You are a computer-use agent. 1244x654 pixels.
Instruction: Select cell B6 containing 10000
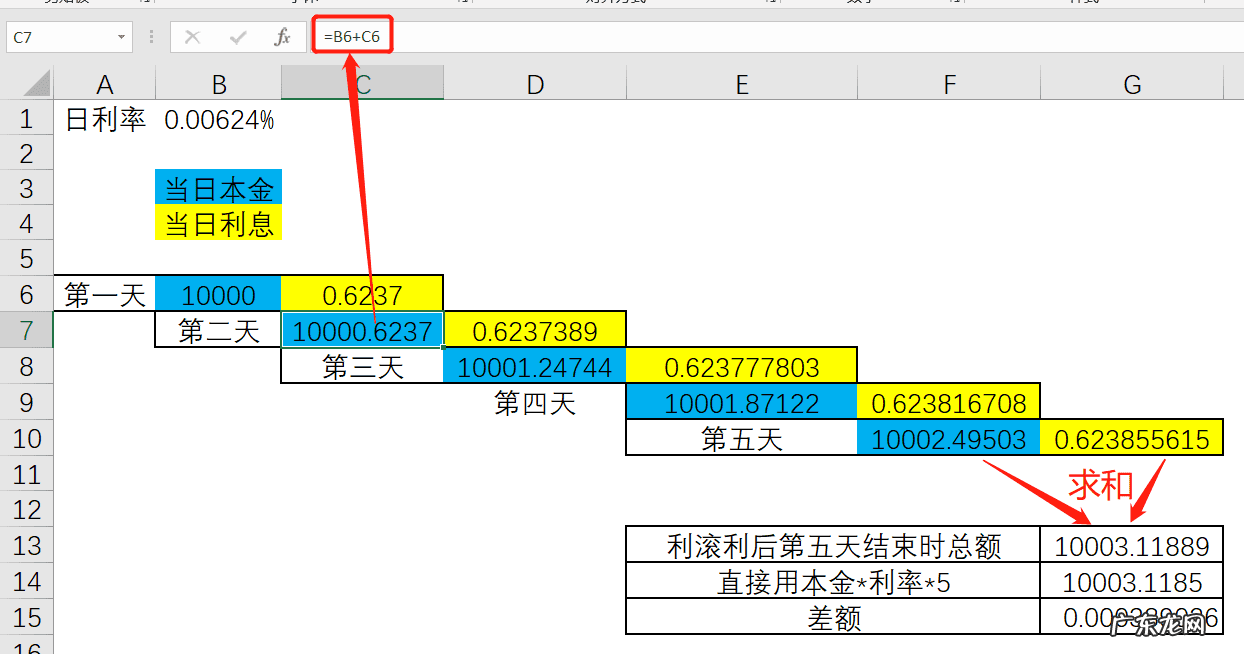218,293
